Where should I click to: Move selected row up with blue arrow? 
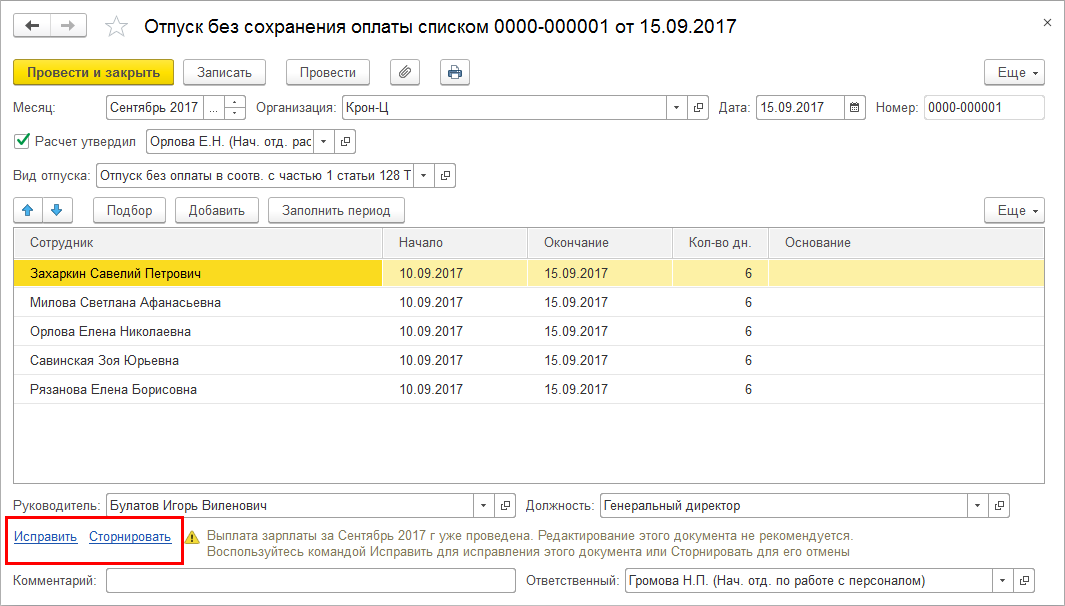tap(28, 210)
